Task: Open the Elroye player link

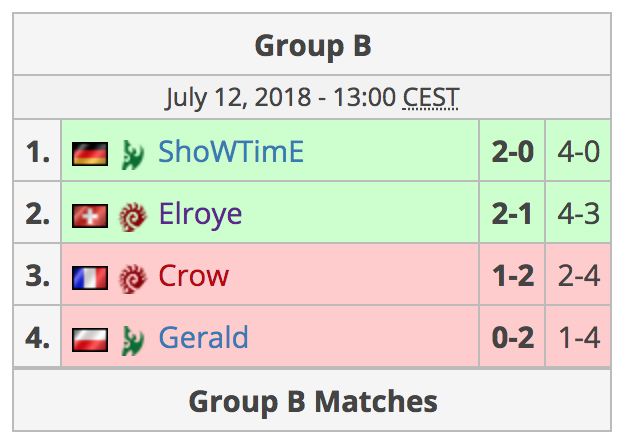Action: pos(200,215)
